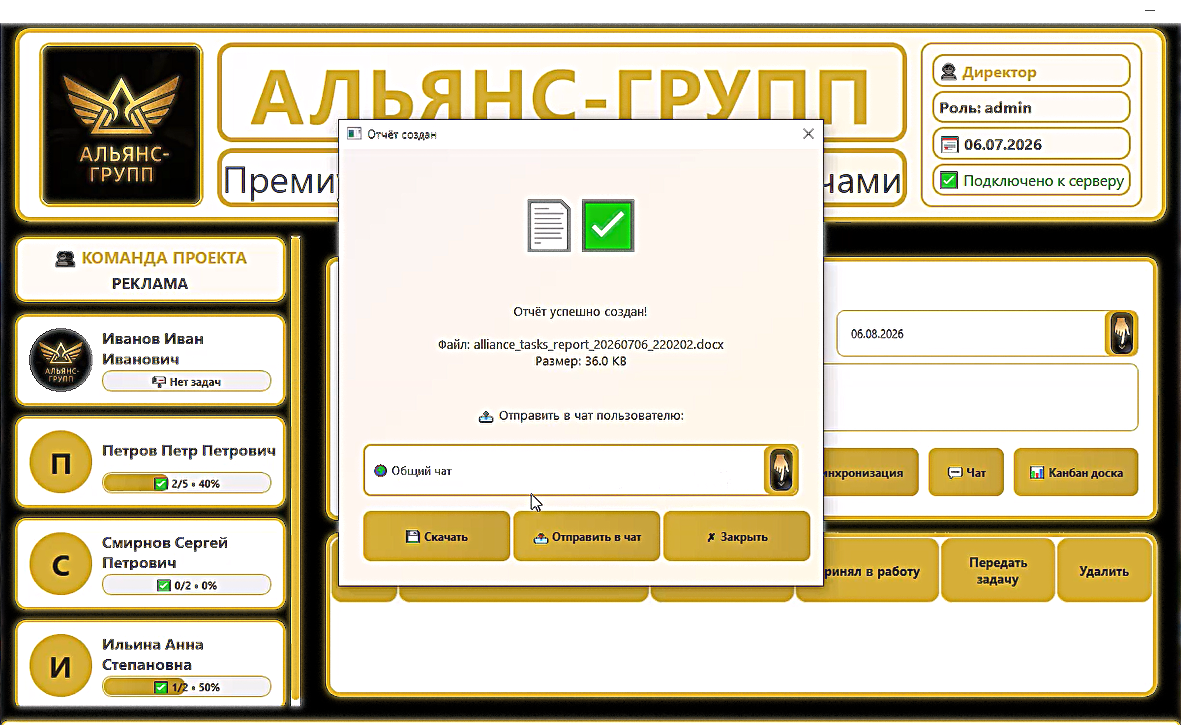Click the calendar icon beside 06.07.2026
1181x725 pixels.
pos(950,145)
